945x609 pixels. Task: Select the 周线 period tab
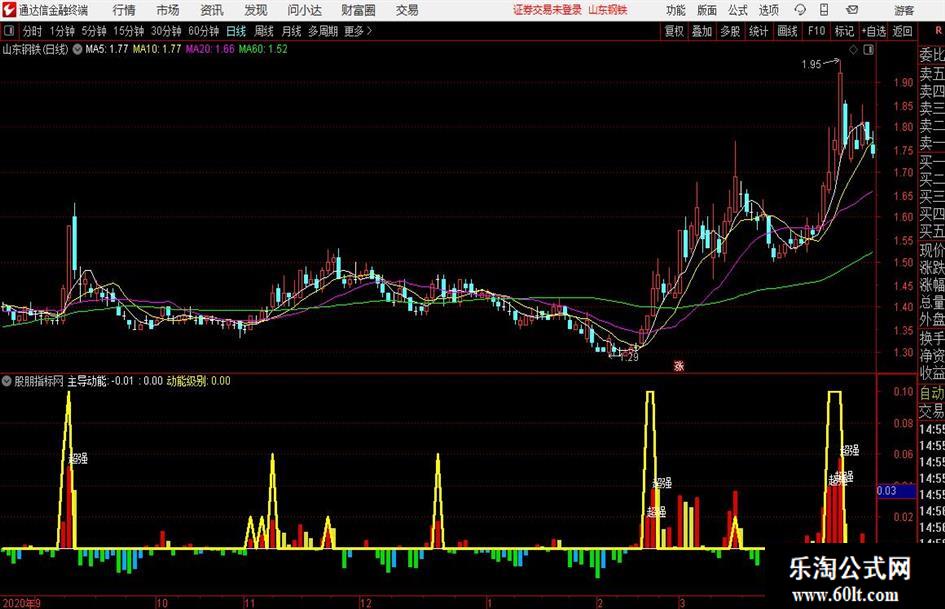[x=264, y=31]
